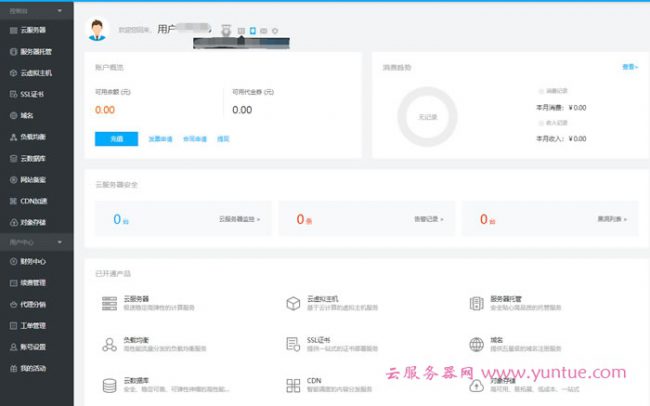The width and height of the screenshot is (650, 406).
Task: Click the 服务器托管 product icon
Action: click(x=476, y=303)
